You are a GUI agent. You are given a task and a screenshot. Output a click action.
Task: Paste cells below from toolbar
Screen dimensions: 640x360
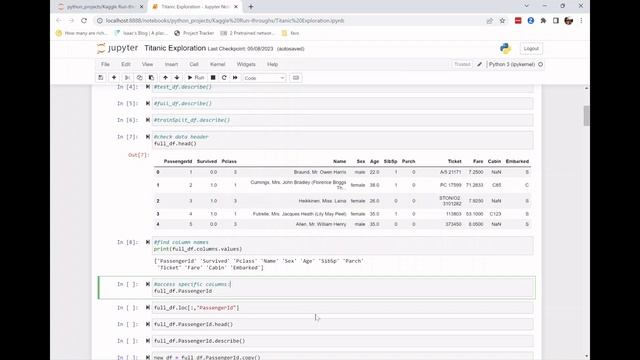[151, 78]
